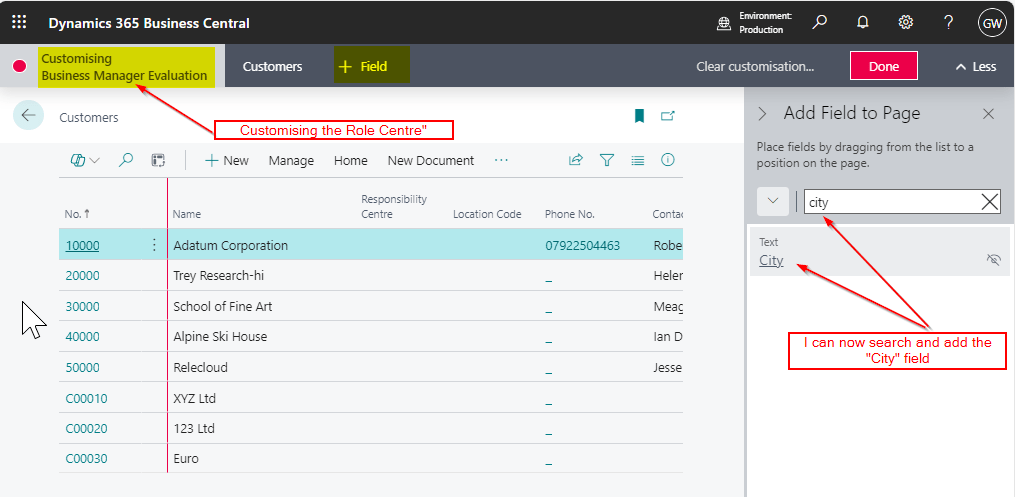Click the red Done button

pos(883,66)
